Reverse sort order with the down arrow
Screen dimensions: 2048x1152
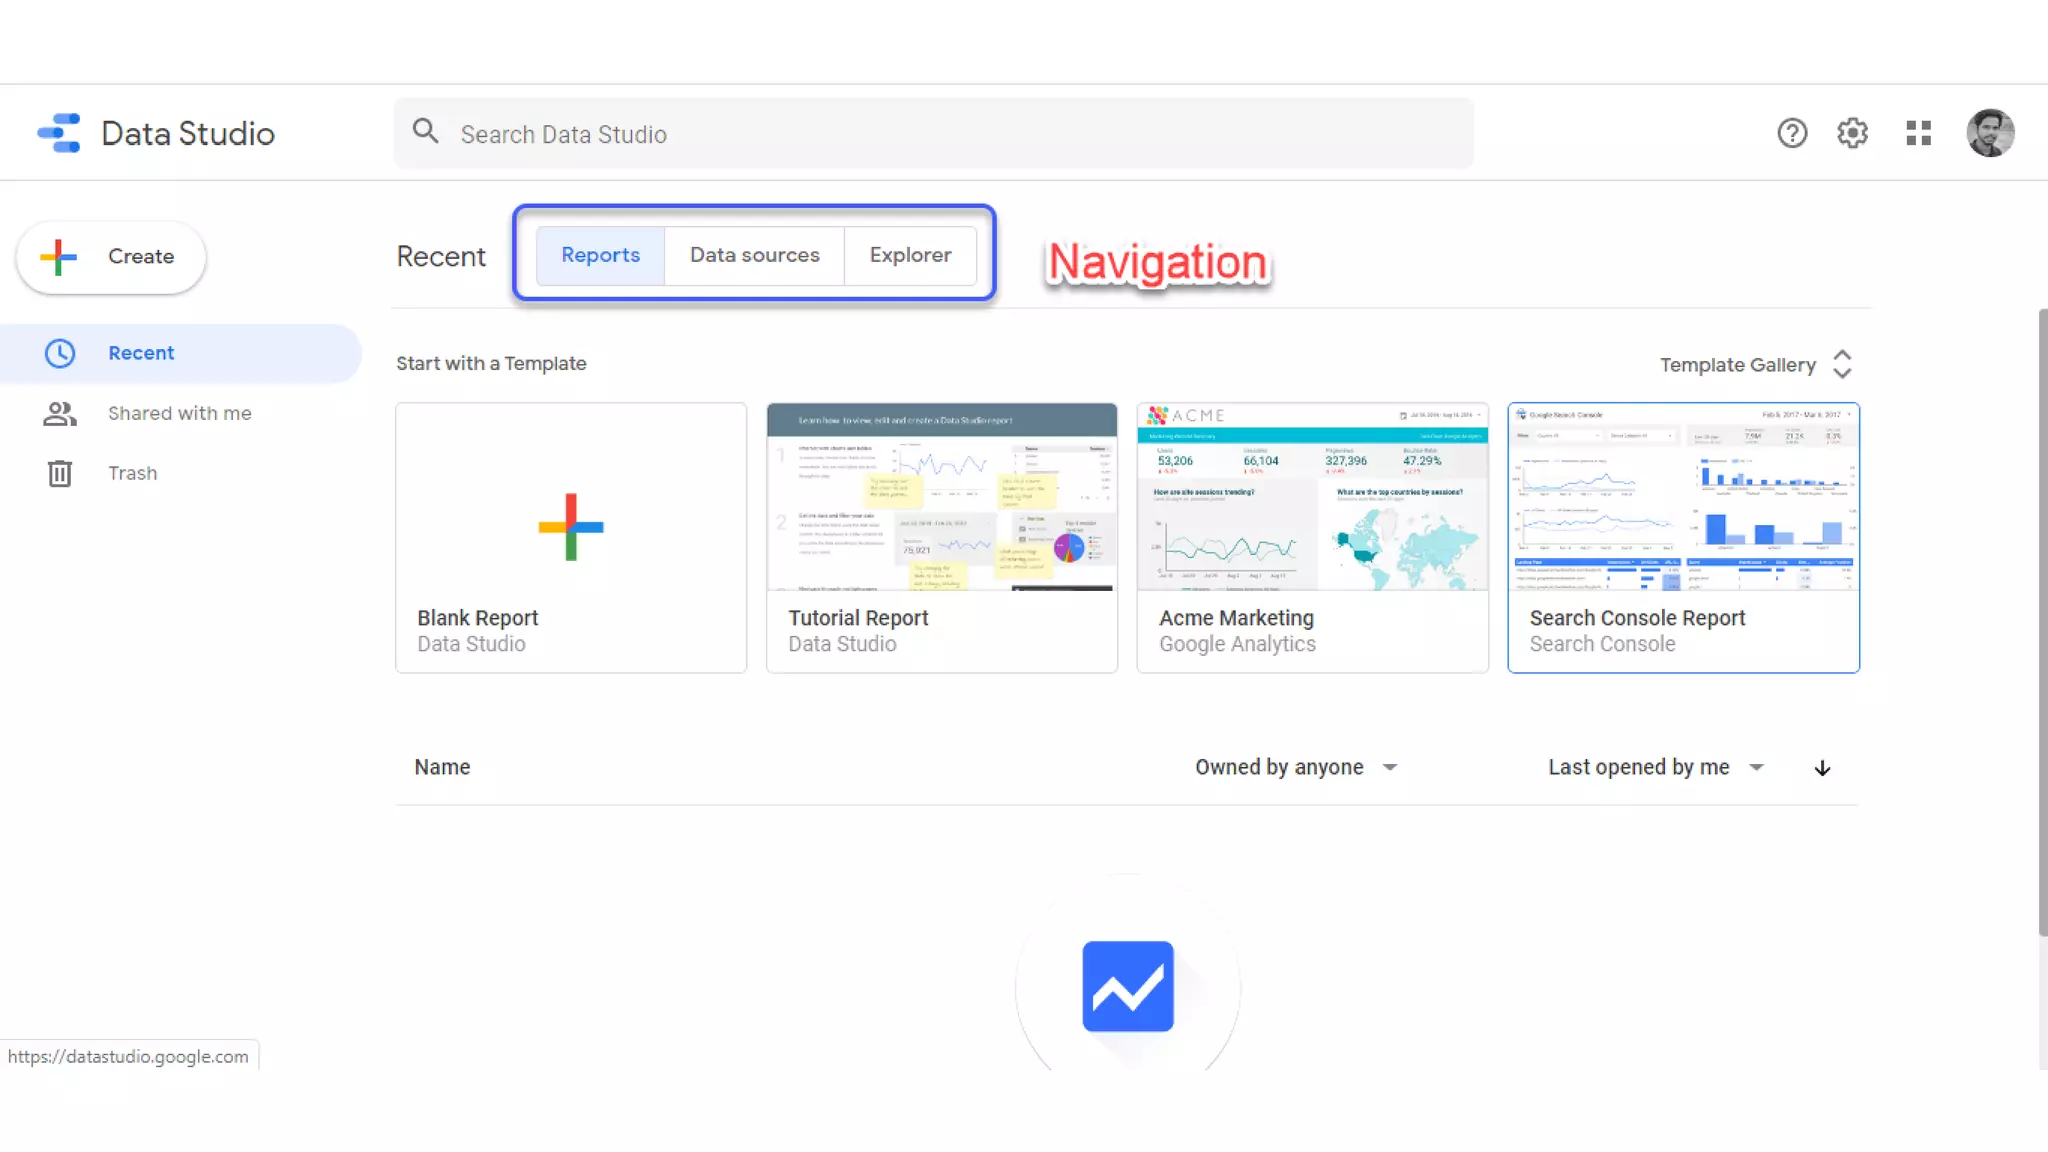pos(1822,768)
